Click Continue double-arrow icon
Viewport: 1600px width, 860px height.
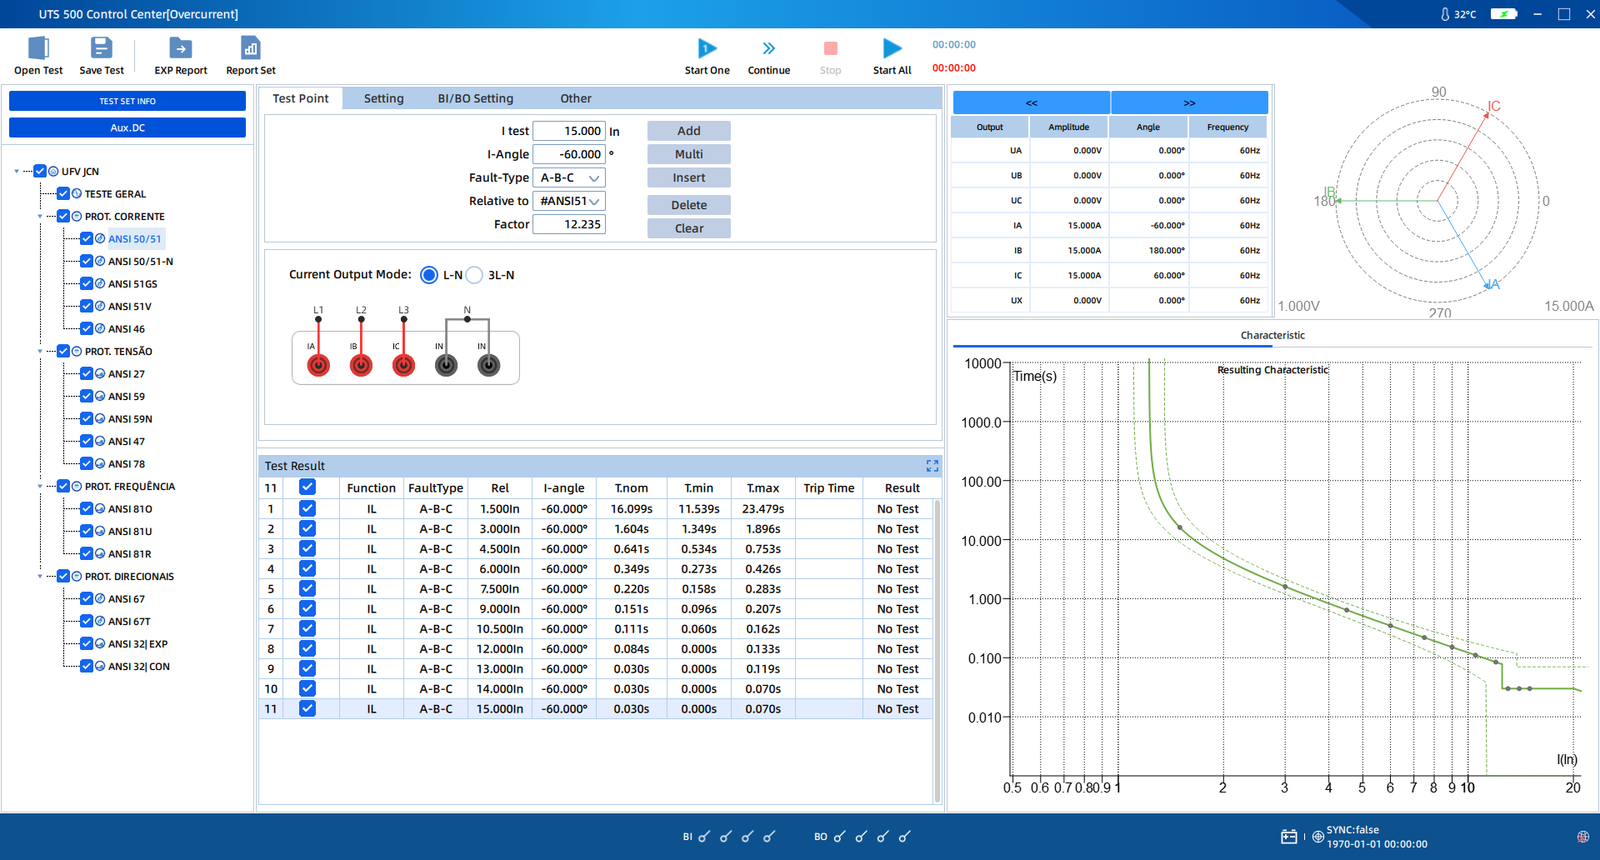pyautogui.click(x=768, y=48)
